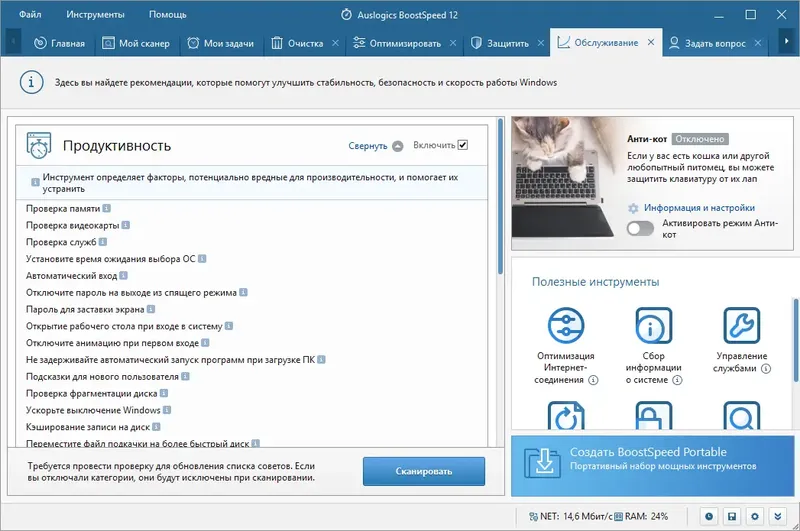The width and height of the screenshot is (800, 531).
Task: Open Оптимизация Интернет-соединения tool icon
Action: [x=566, y=325]
